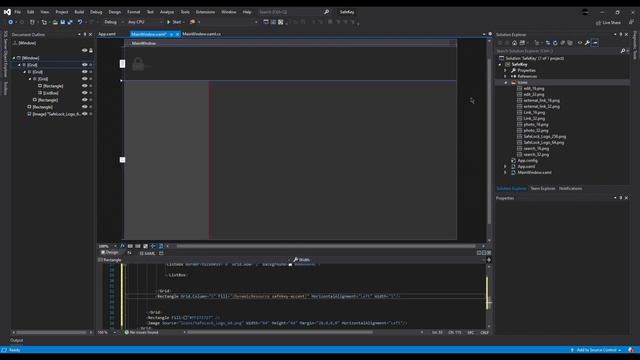Viewport: 640px width, 360px height.
Task: Click Refresh icon in Solution Explorer toolbar
Action: (x=555, y=43)
